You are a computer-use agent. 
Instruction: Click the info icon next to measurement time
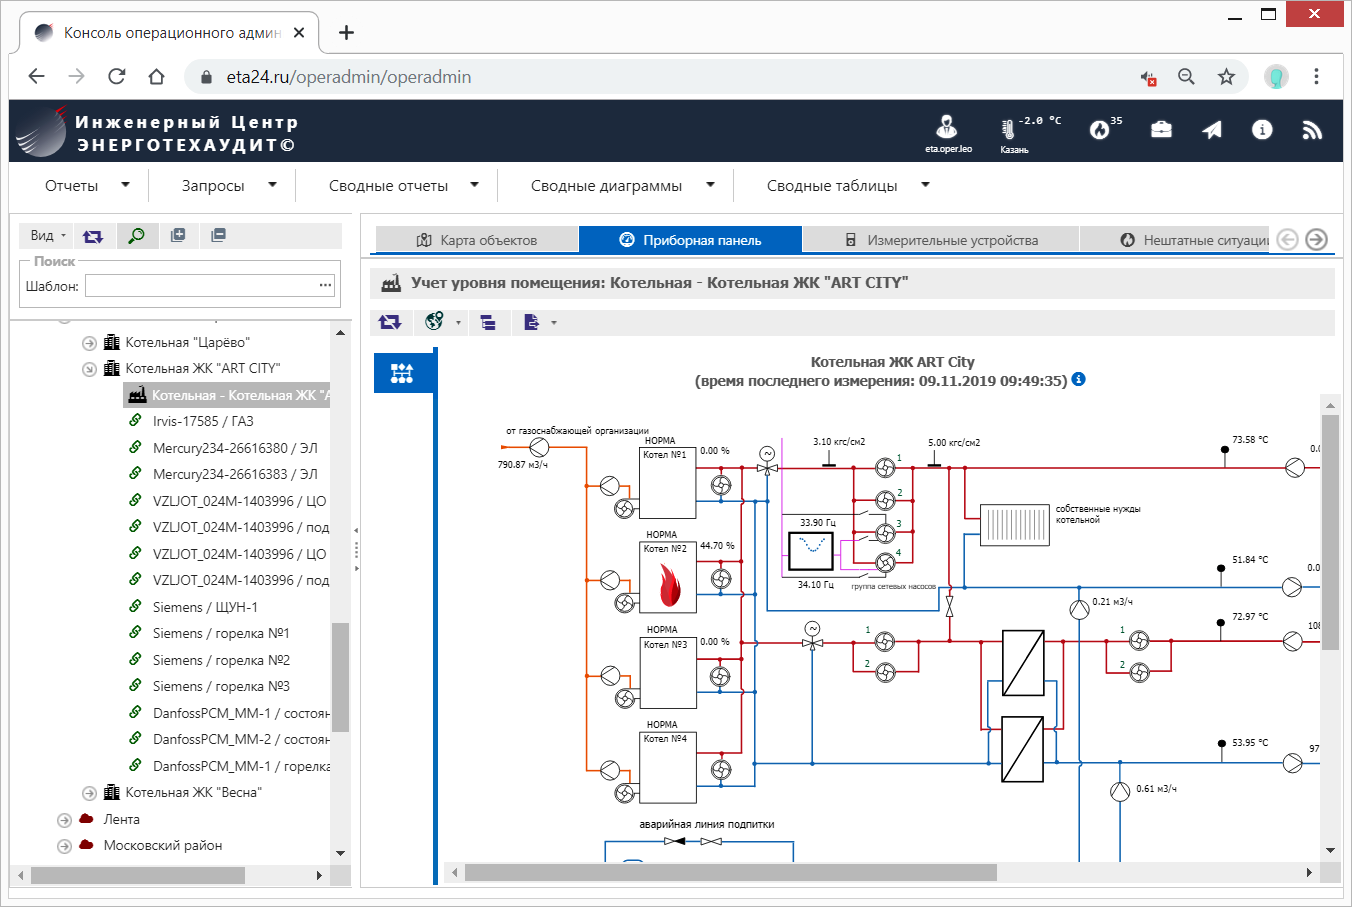point(1078,380)
